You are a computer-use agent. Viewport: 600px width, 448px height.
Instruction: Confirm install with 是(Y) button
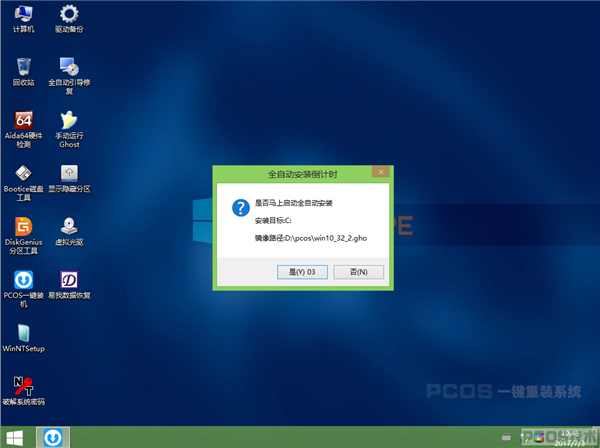tap(302, 272)
